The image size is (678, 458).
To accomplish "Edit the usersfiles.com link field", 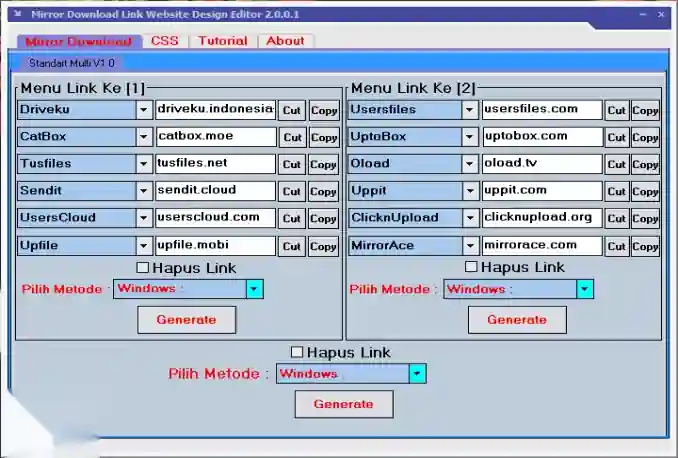I will click(542, 110).
